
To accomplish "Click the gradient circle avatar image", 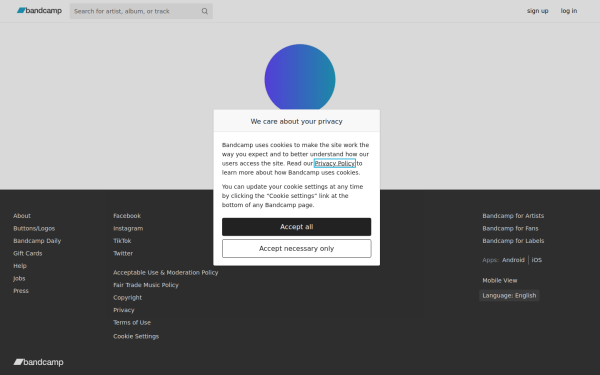I will pos(300,79).
